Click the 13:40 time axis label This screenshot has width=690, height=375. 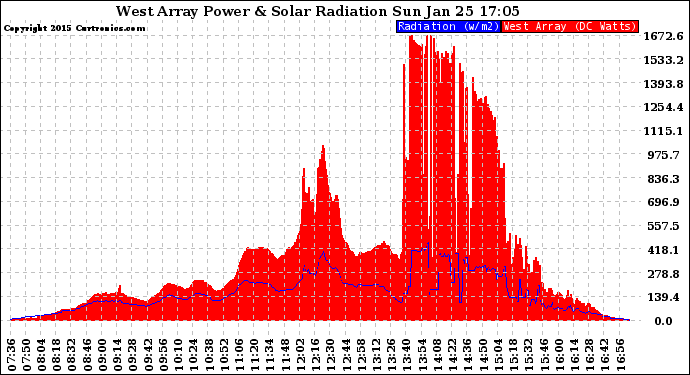[x=407, y=355]
